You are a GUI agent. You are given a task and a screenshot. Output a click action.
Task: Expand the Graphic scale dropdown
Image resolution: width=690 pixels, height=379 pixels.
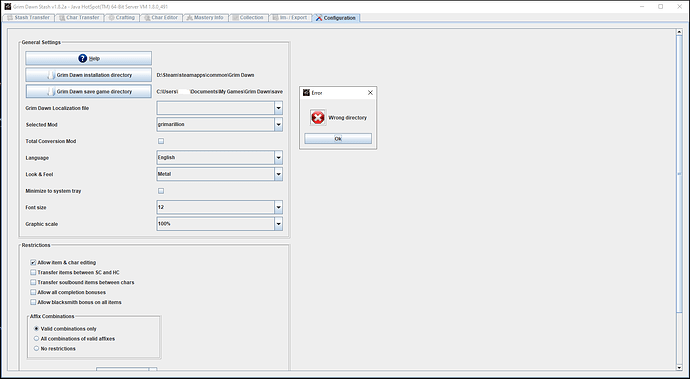278,224
